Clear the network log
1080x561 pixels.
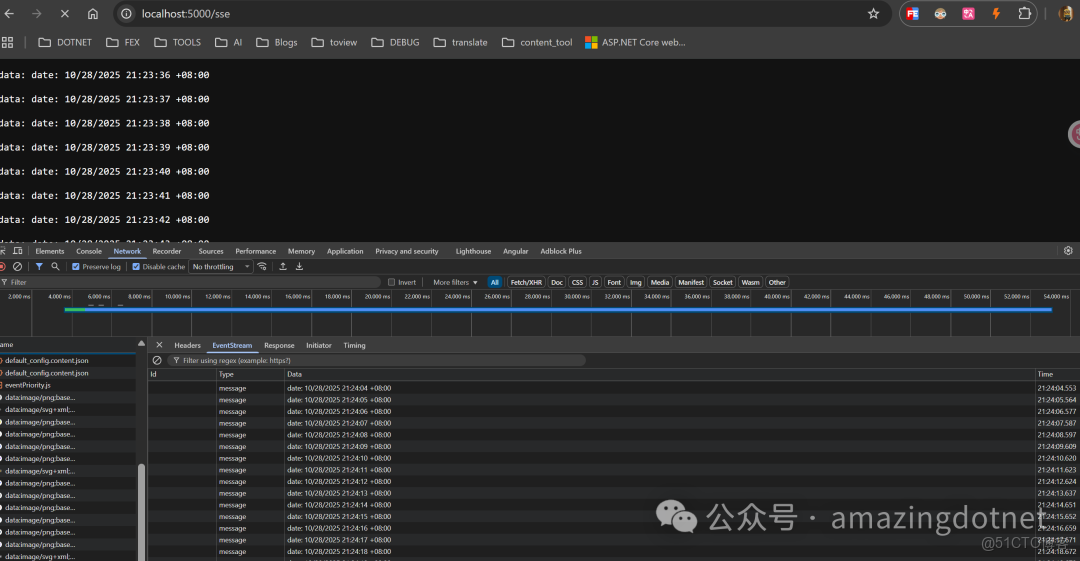pyautogui.click(x=17, y=267)
